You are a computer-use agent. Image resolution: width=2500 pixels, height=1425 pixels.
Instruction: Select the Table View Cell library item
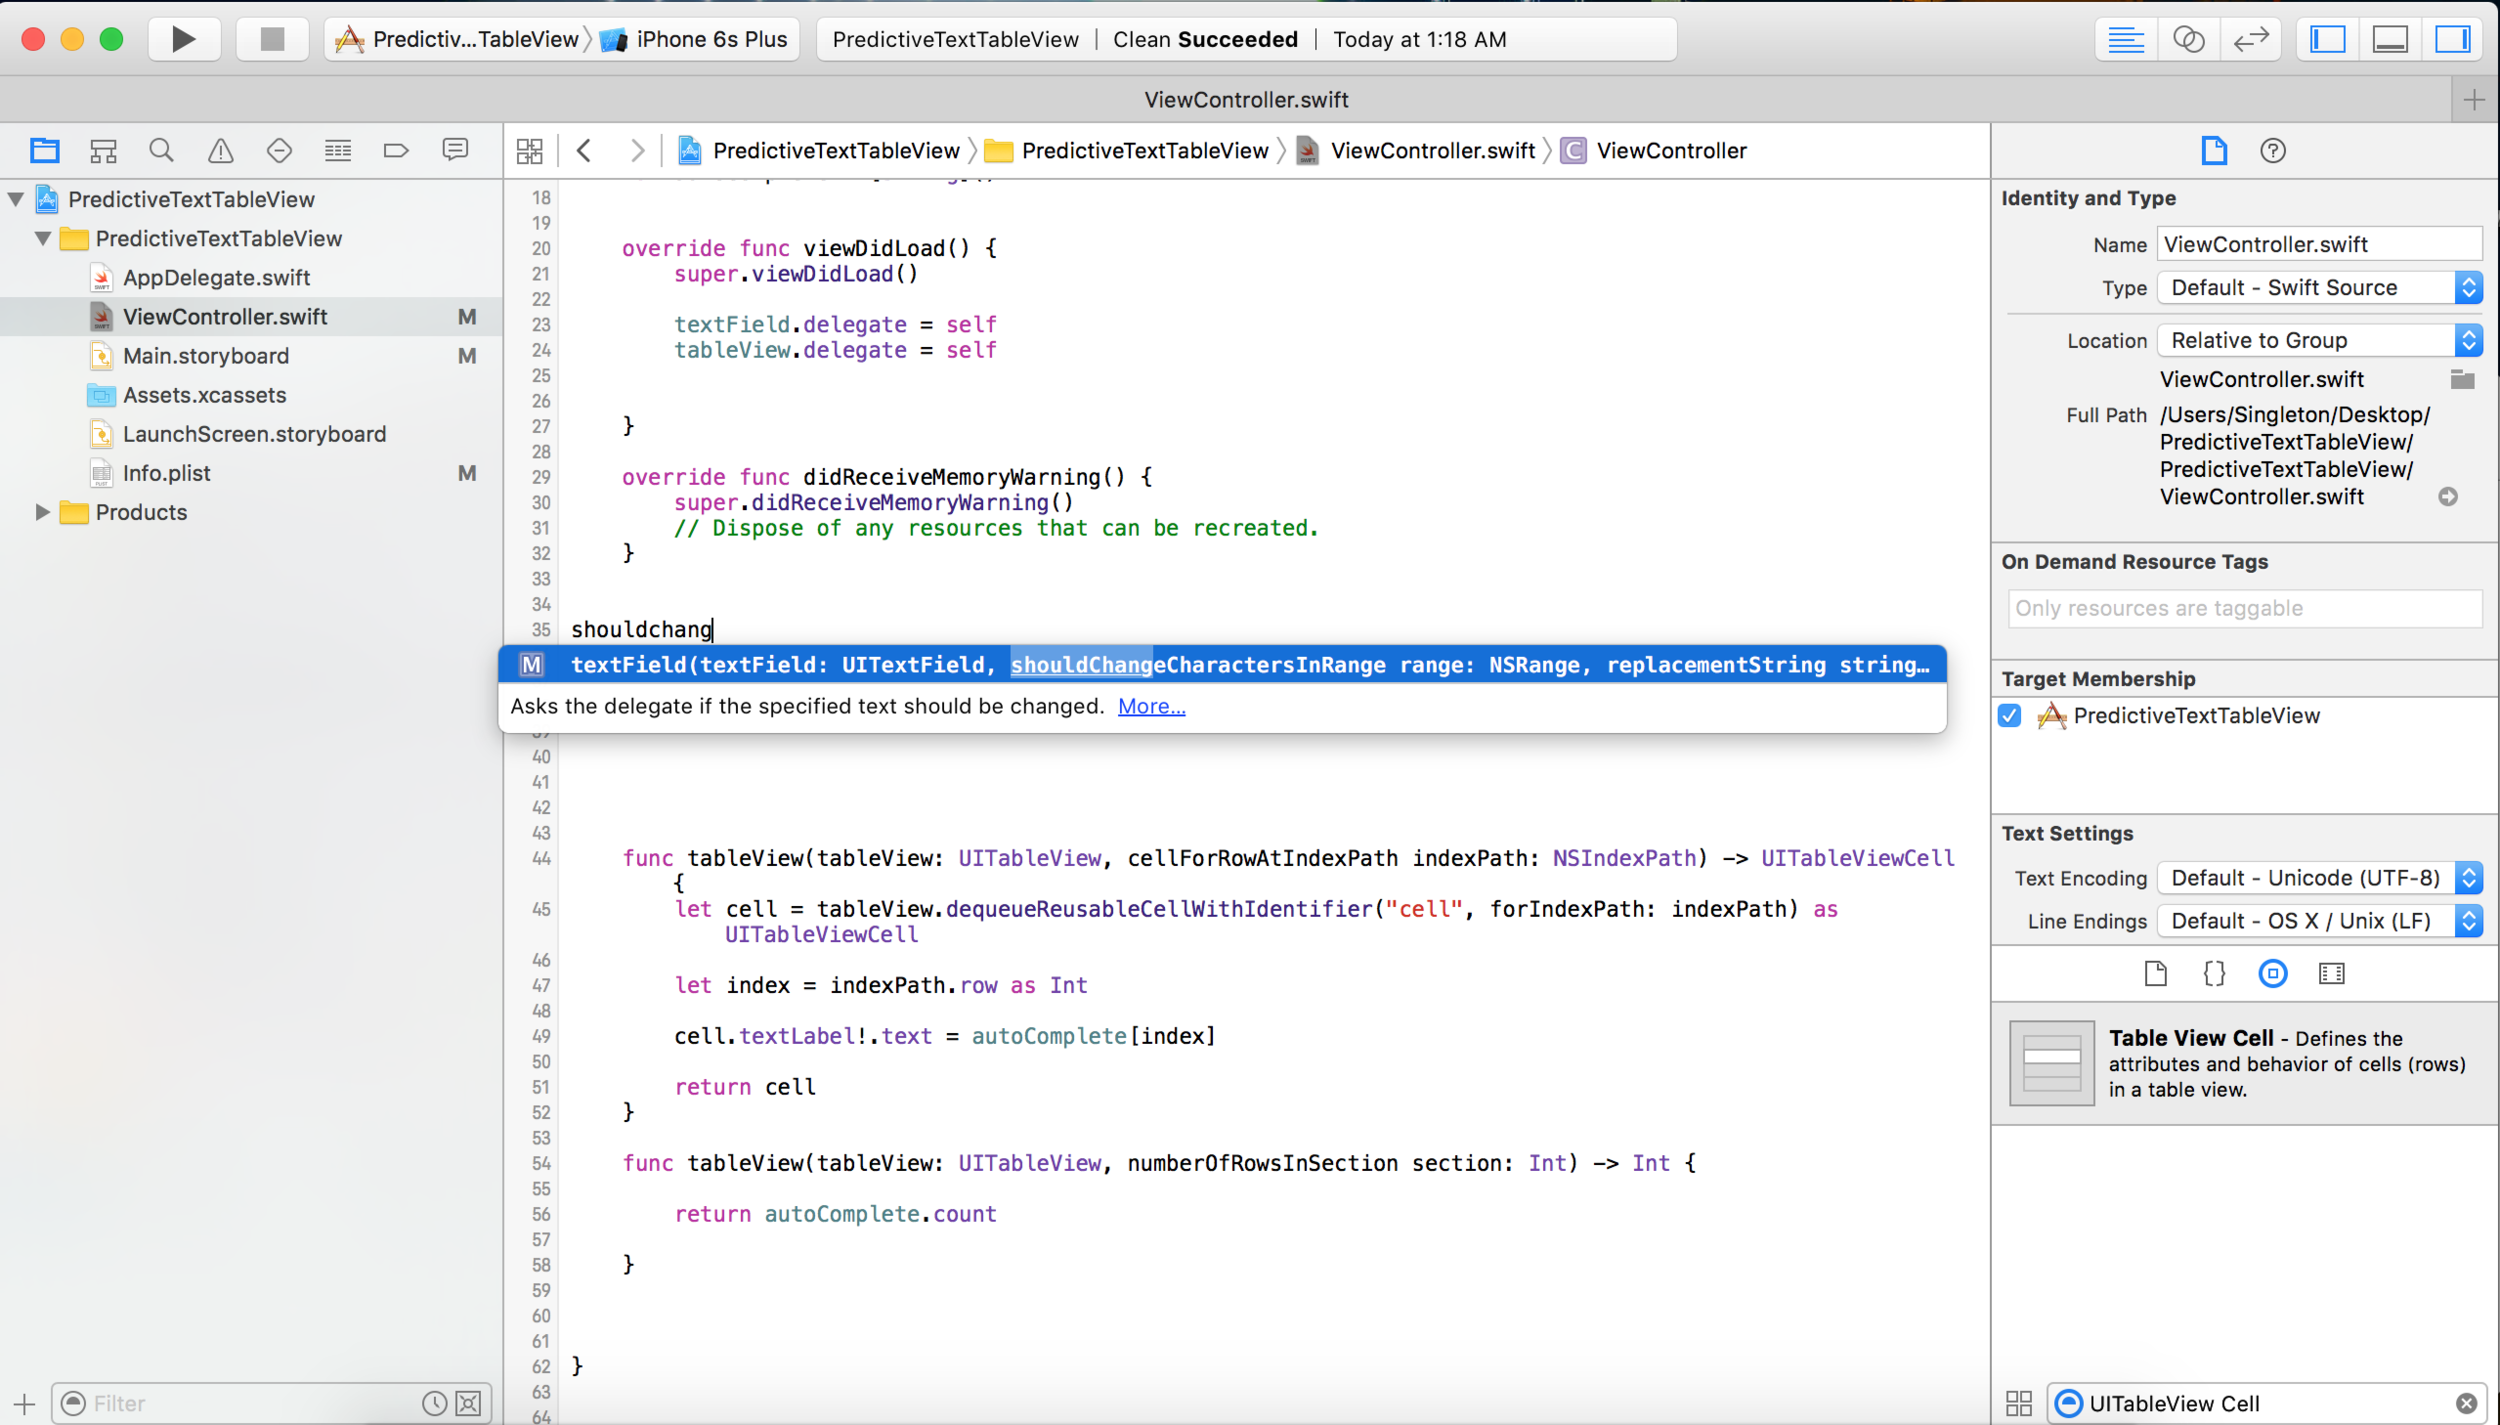[2245, 1063]
